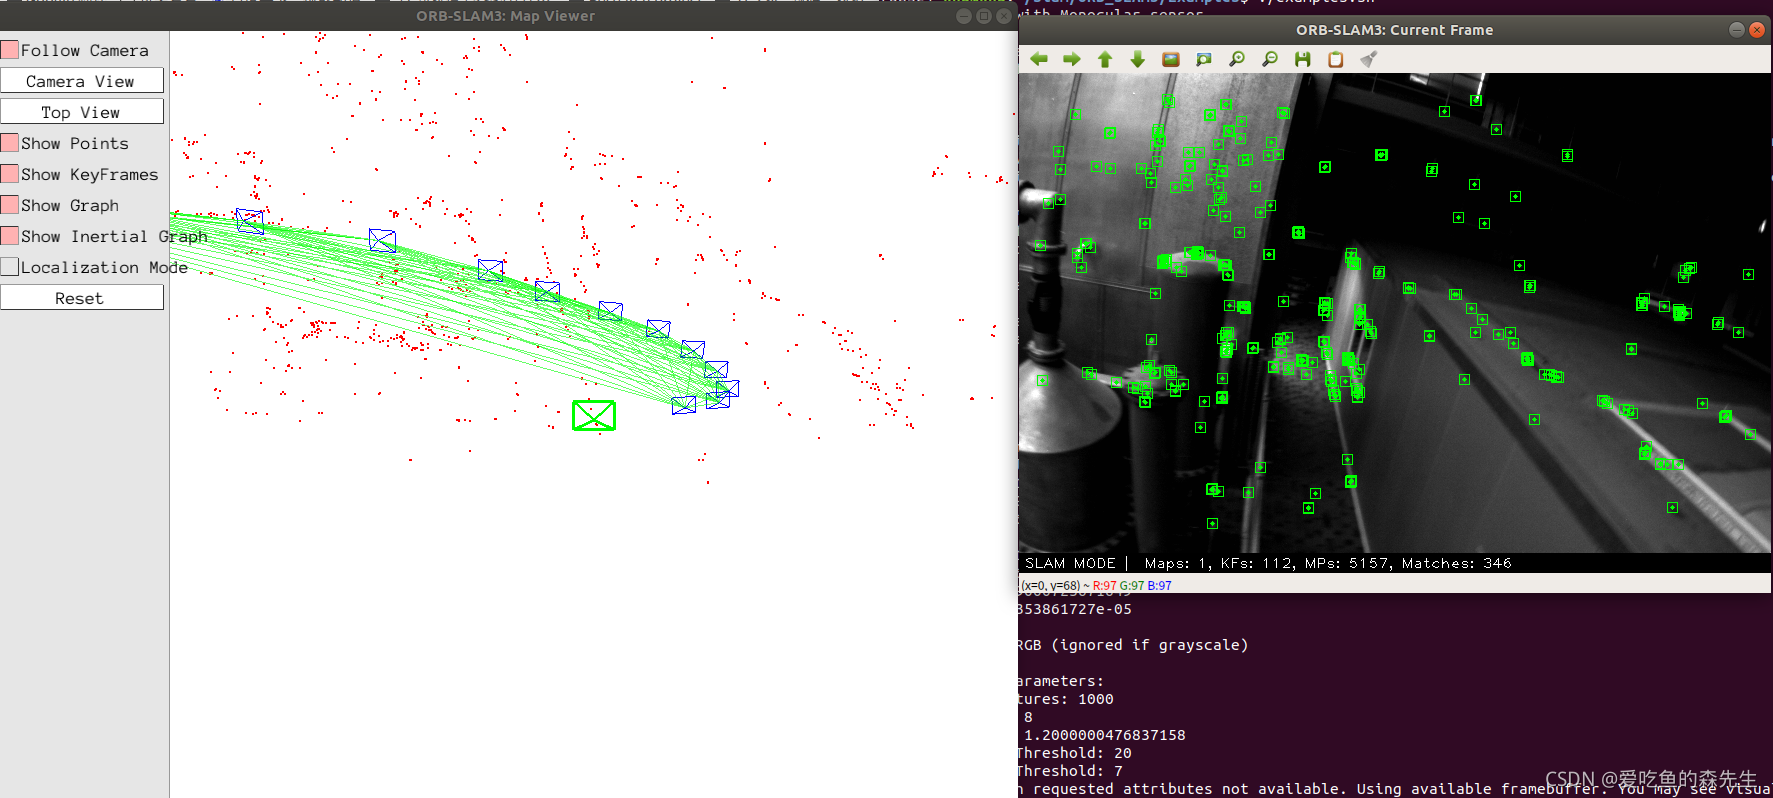Click the broom overlay-clear icon

1369,59
